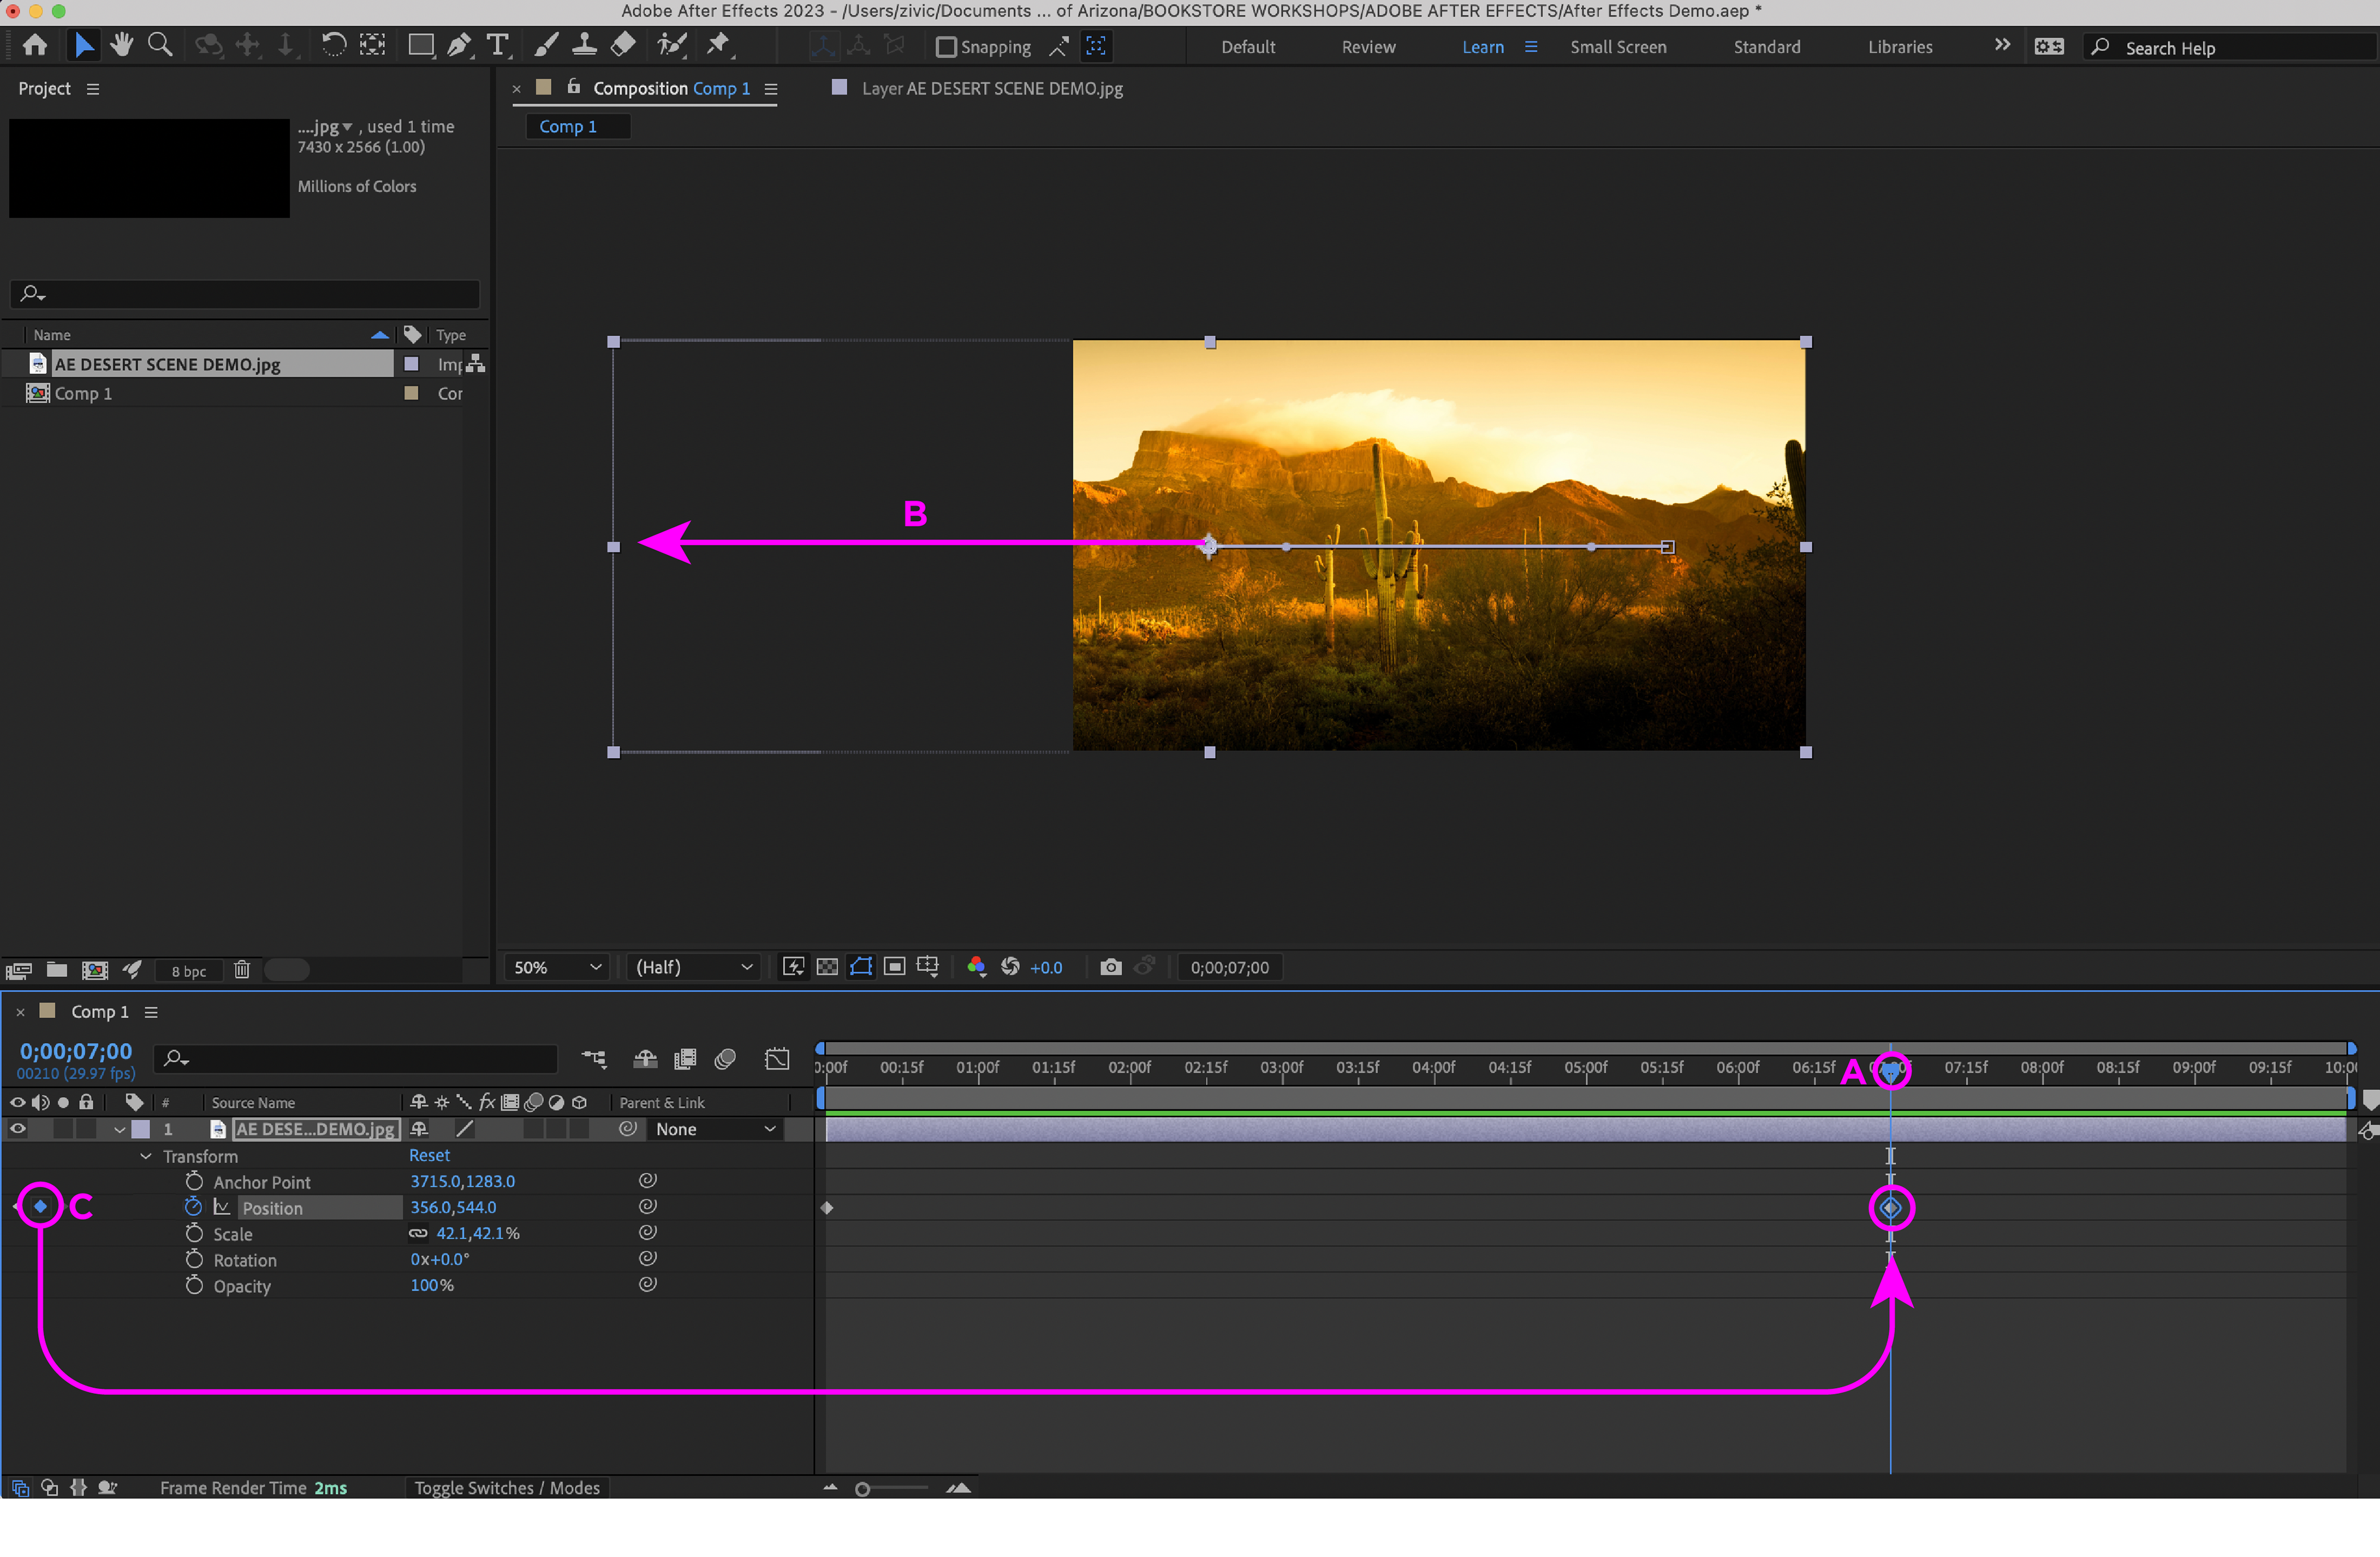Select the Hand tool
Viewport: 2380px width, 1557px height.
(122, 46)
